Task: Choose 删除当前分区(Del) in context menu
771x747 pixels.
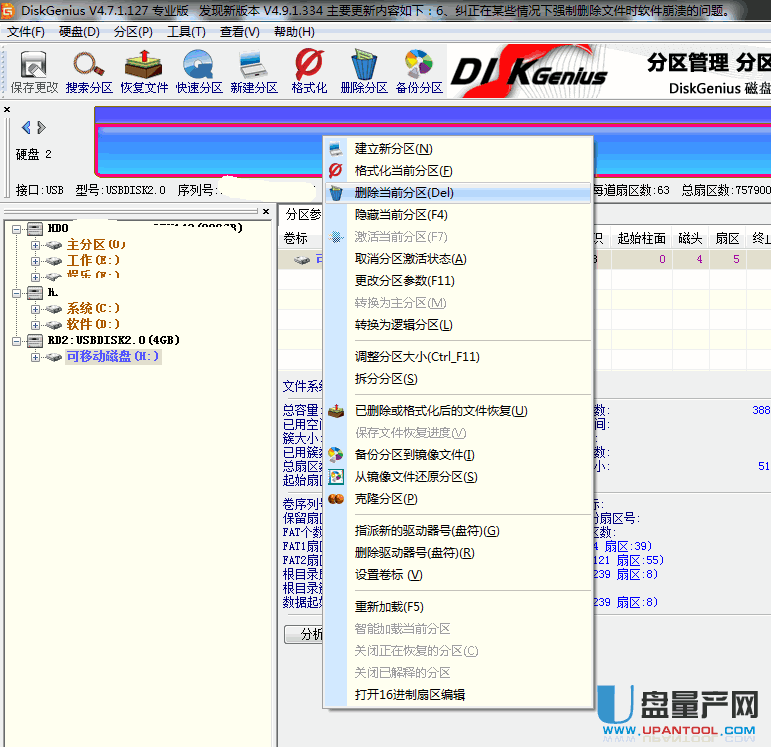Action: click(404, 193)
